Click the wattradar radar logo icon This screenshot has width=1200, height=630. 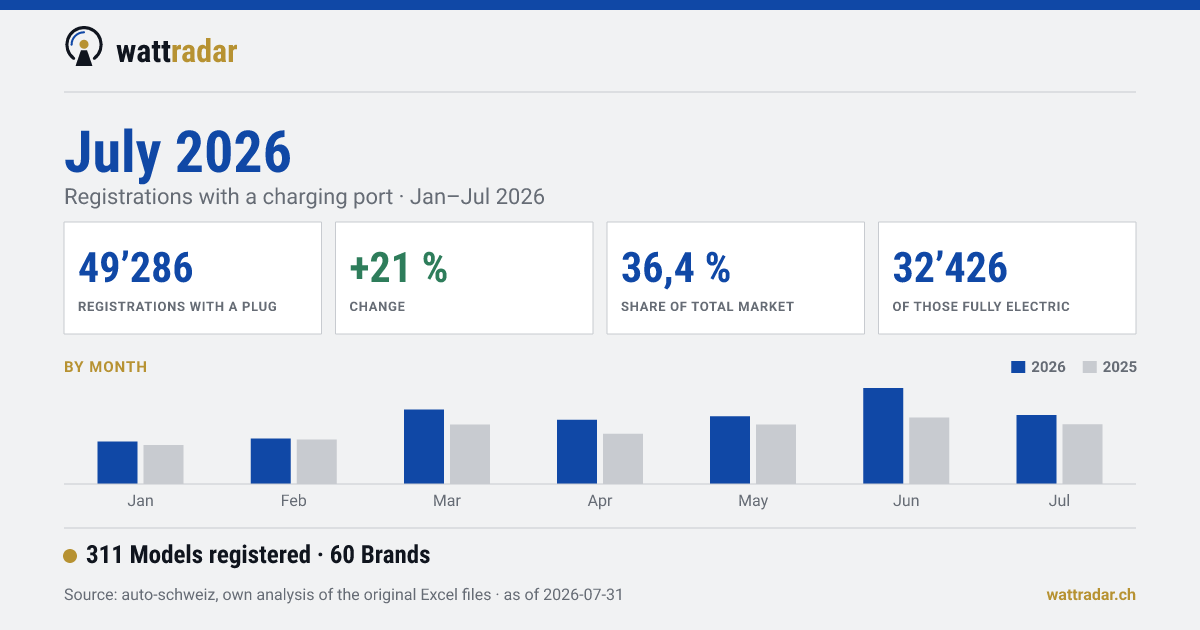(84, 46)
